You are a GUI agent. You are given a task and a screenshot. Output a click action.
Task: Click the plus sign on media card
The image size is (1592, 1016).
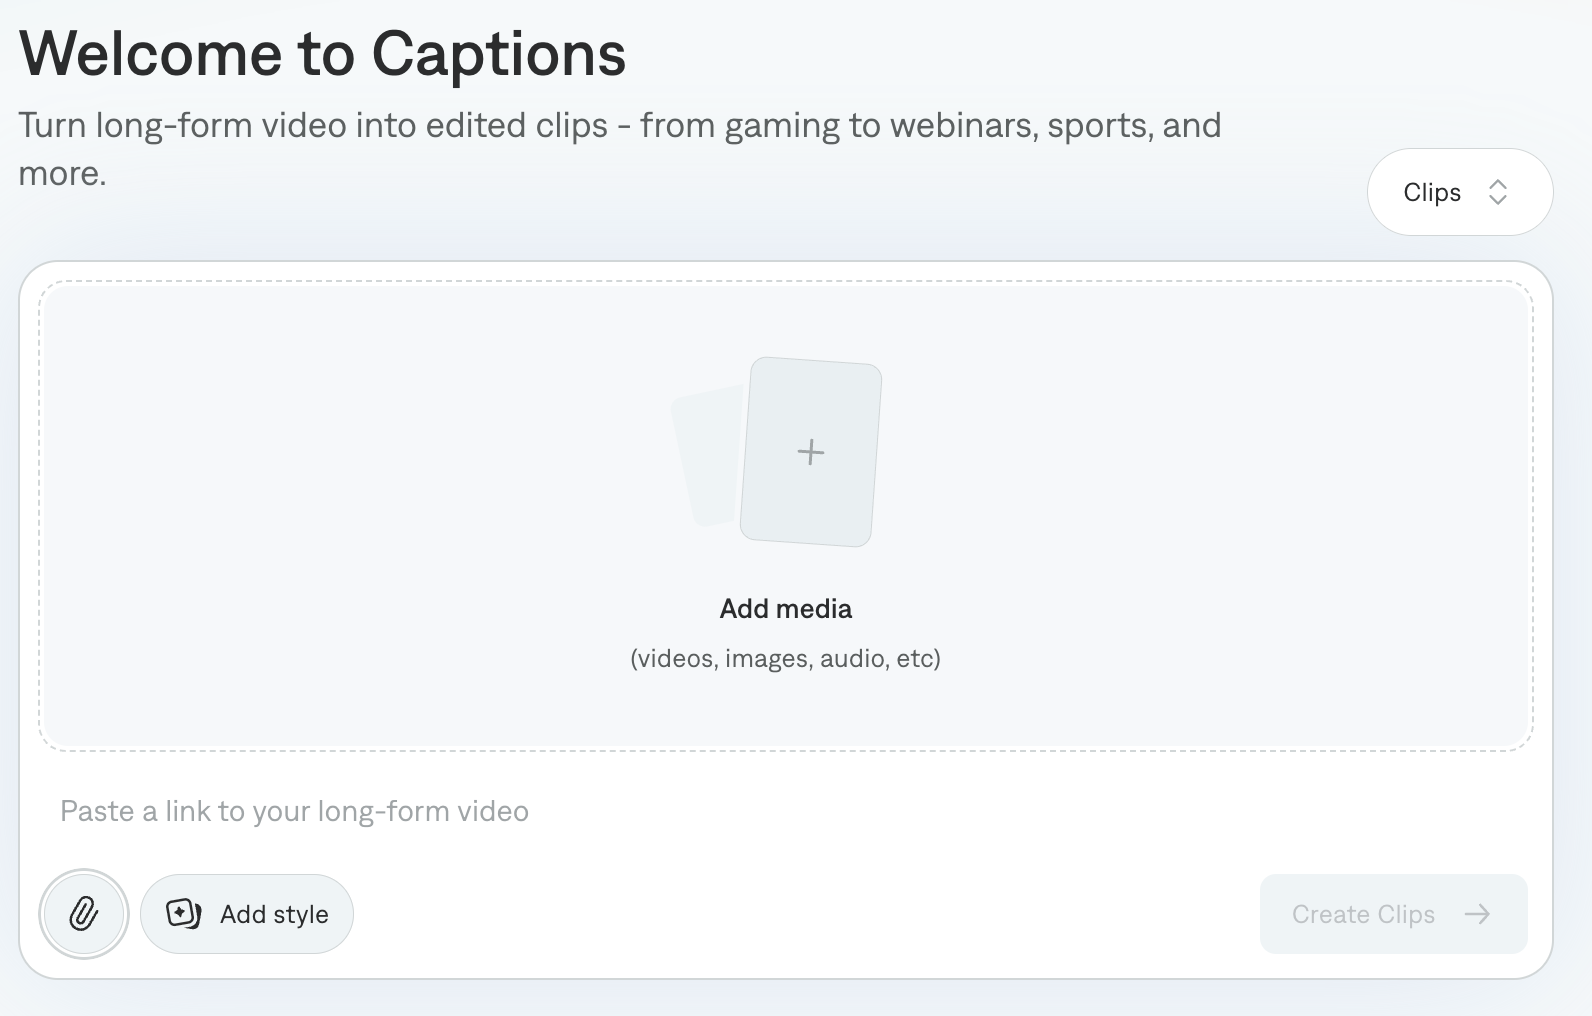pyautogui.click(x=811, y=452)
